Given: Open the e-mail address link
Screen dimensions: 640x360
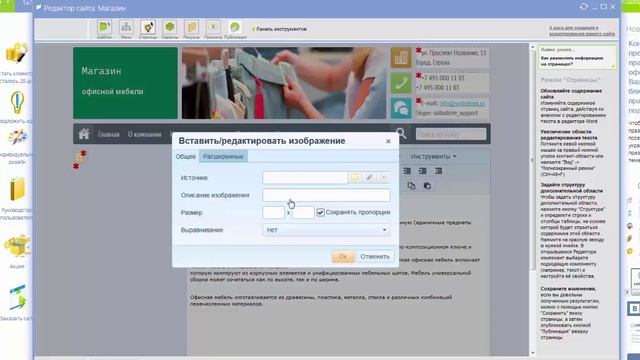Looking at the screenshot, I should click(462, 104).
